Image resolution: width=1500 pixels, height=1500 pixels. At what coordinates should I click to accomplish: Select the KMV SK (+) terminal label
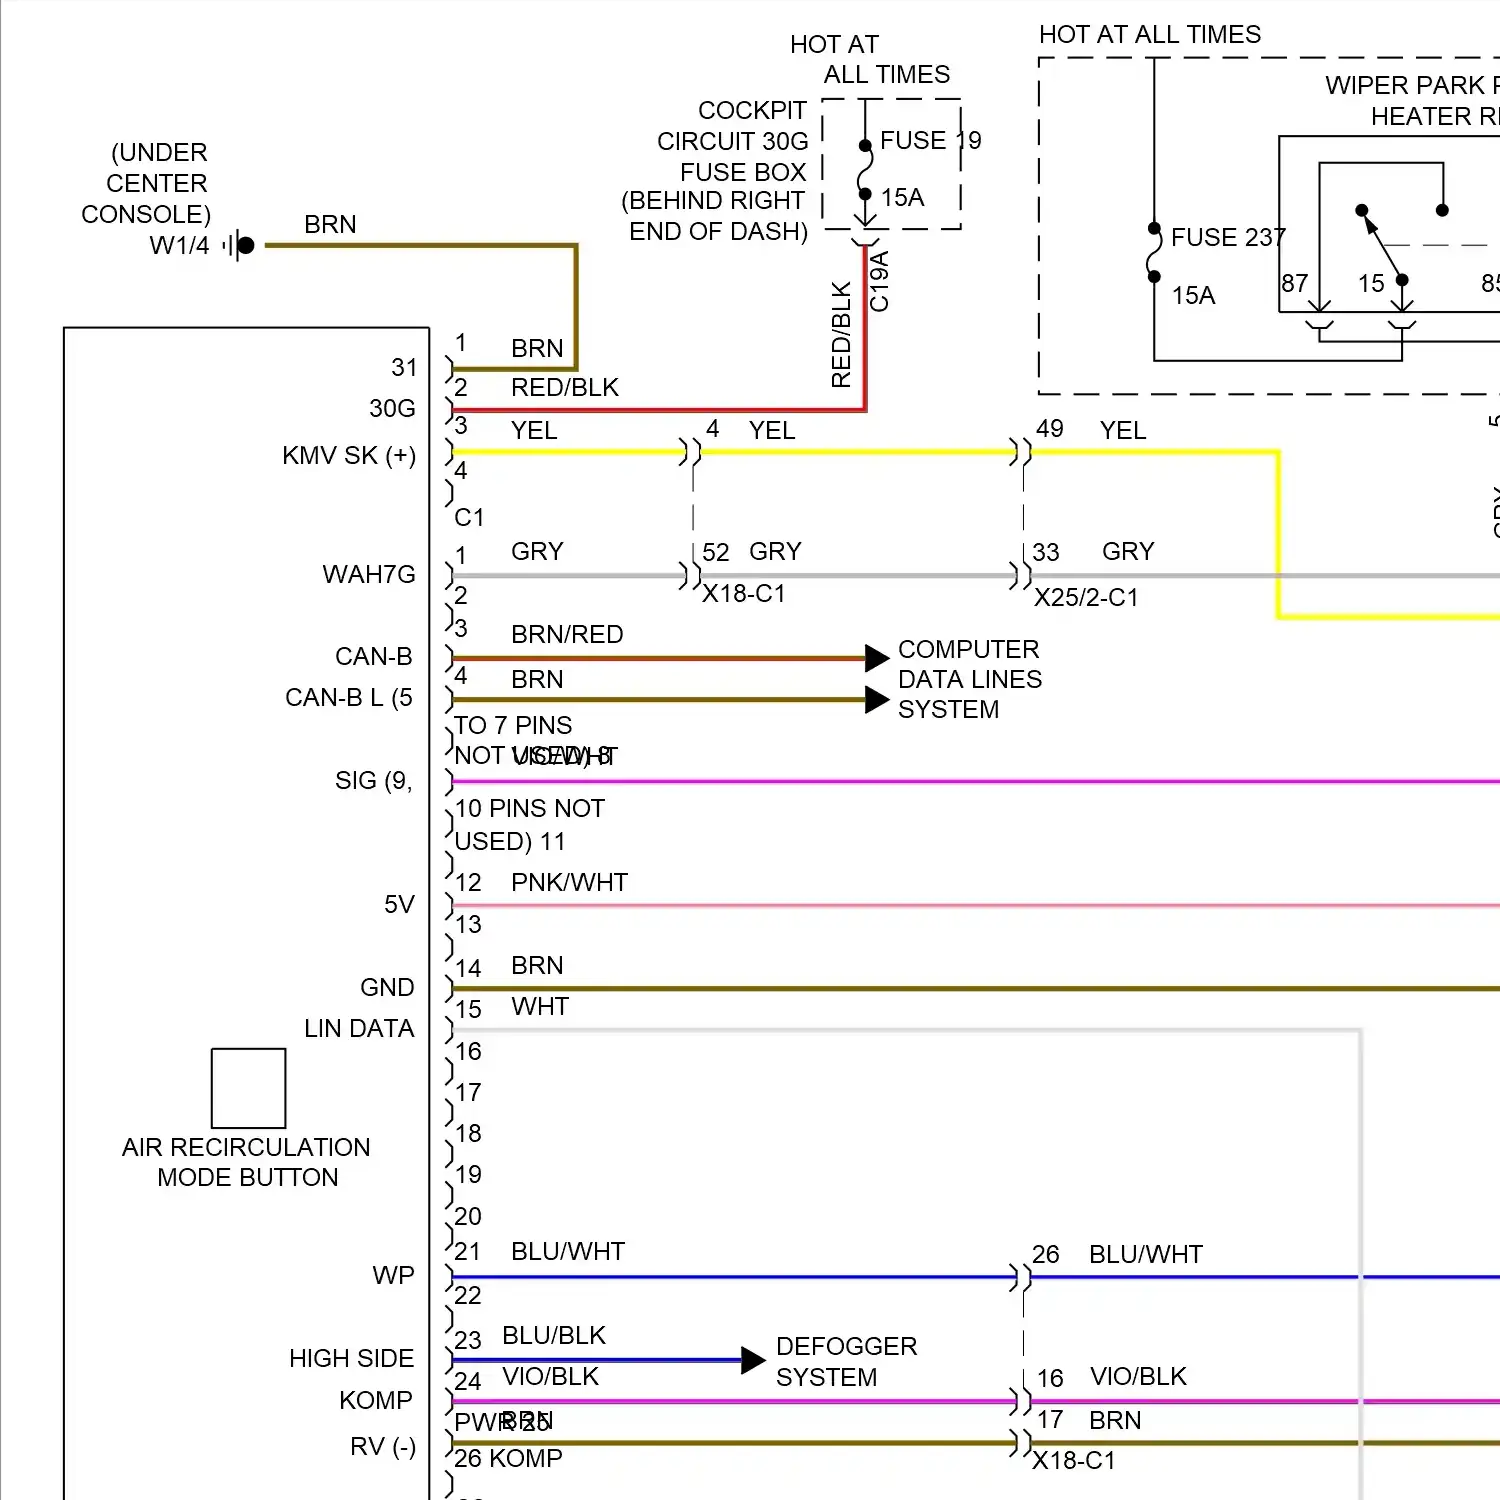tap(349, 455)
